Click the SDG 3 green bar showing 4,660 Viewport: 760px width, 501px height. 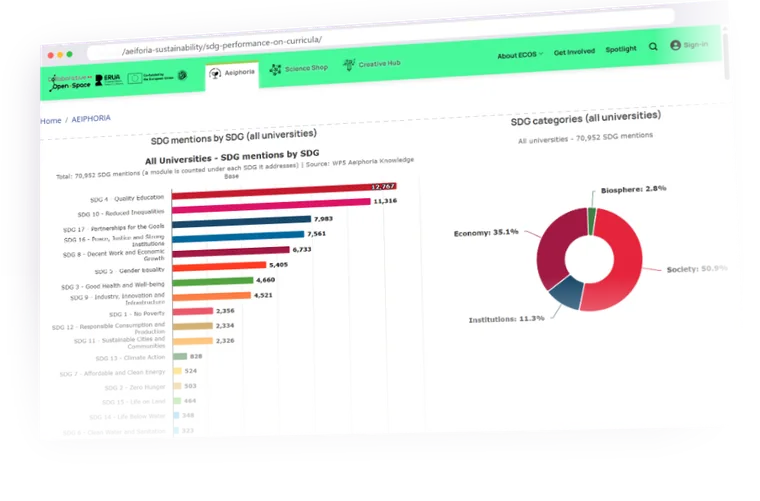pos(213,281)
